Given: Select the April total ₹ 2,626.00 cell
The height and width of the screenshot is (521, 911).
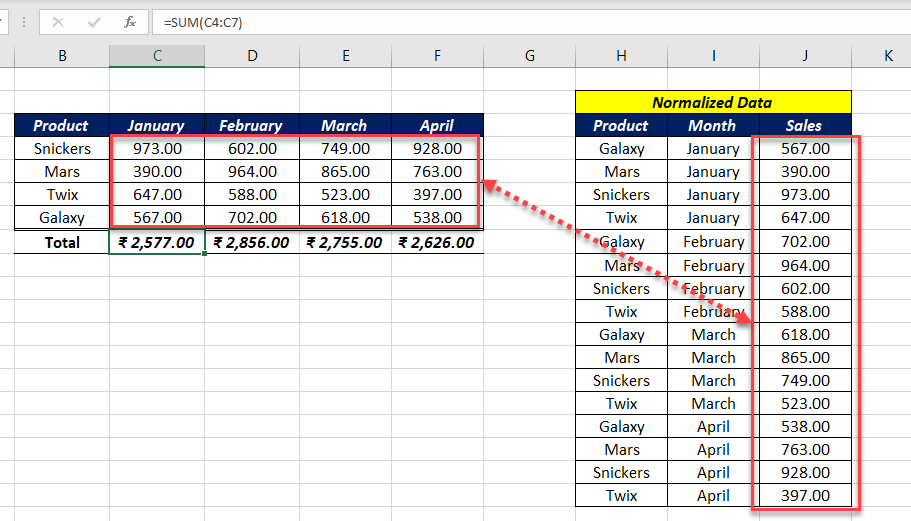Looking at the screenshot, I should (x=437, y=242).
